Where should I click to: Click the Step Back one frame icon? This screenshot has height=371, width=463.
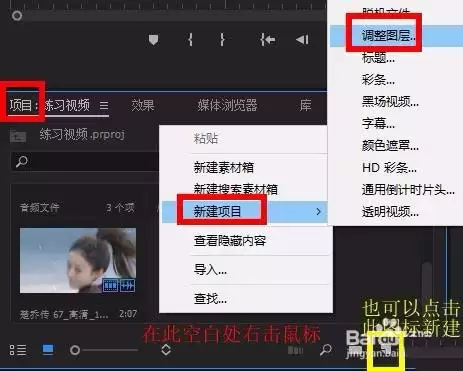coord(302,40)
